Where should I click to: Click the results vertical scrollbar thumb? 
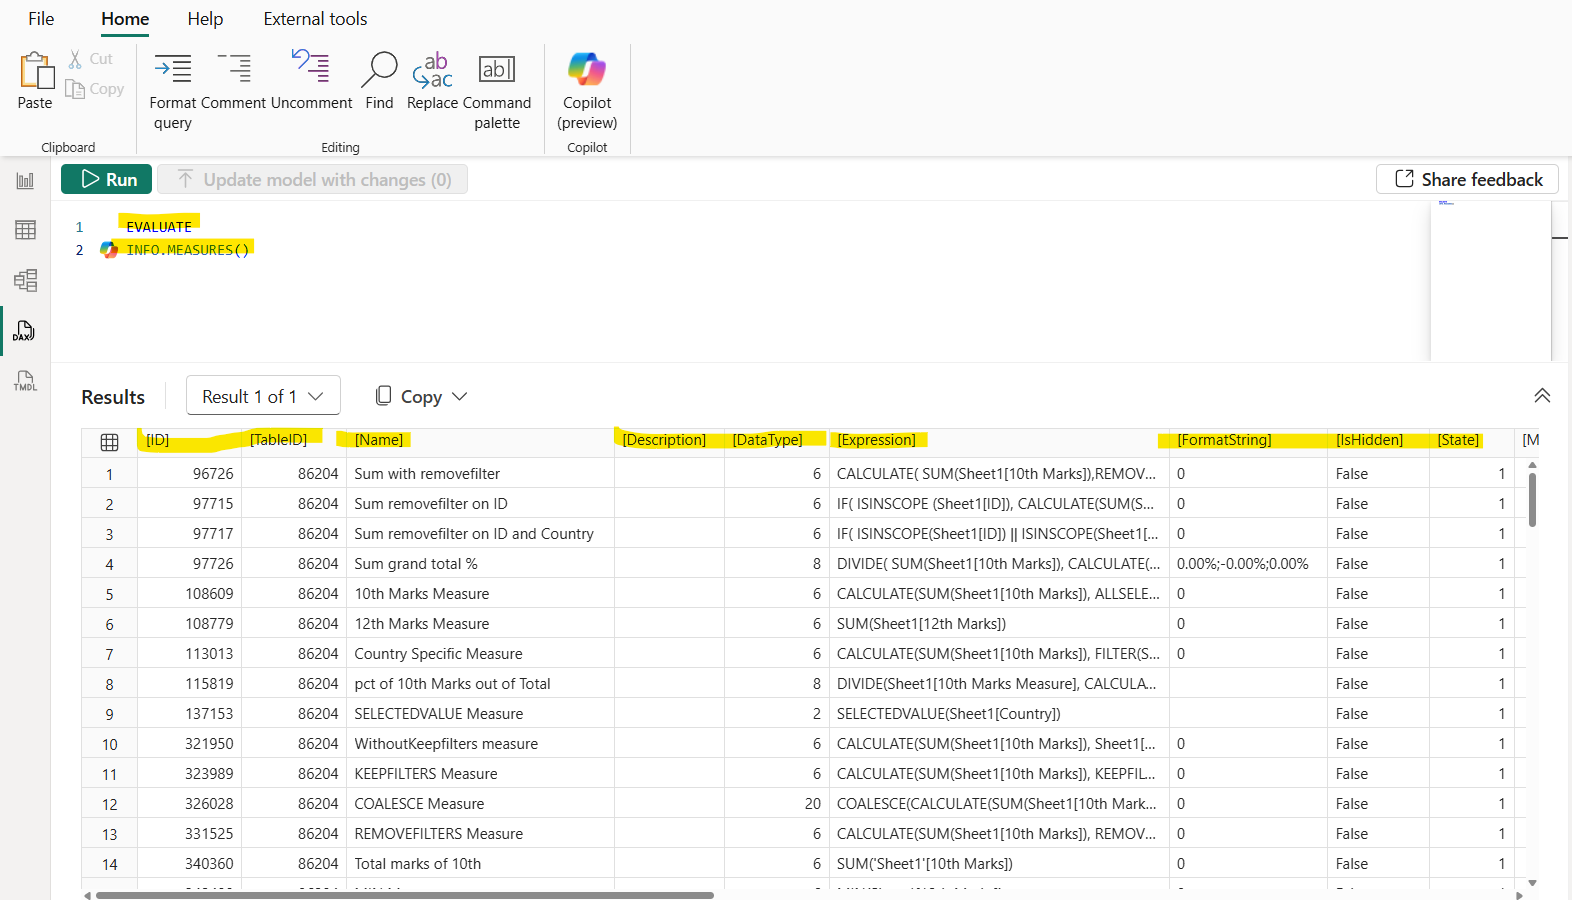pyautogui.click(x=1532, y=499)
